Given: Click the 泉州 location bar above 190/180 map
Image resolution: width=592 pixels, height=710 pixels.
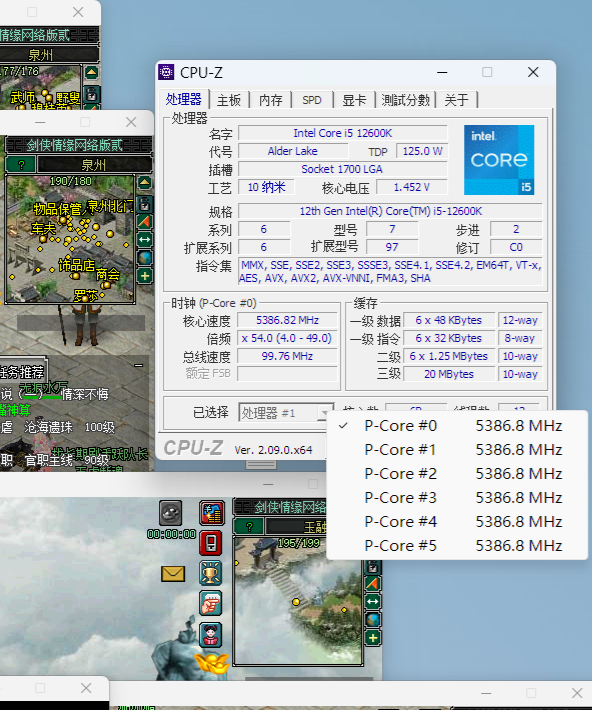Looking at the screenshot, I should pyautogui.click(x=94, y=164).
